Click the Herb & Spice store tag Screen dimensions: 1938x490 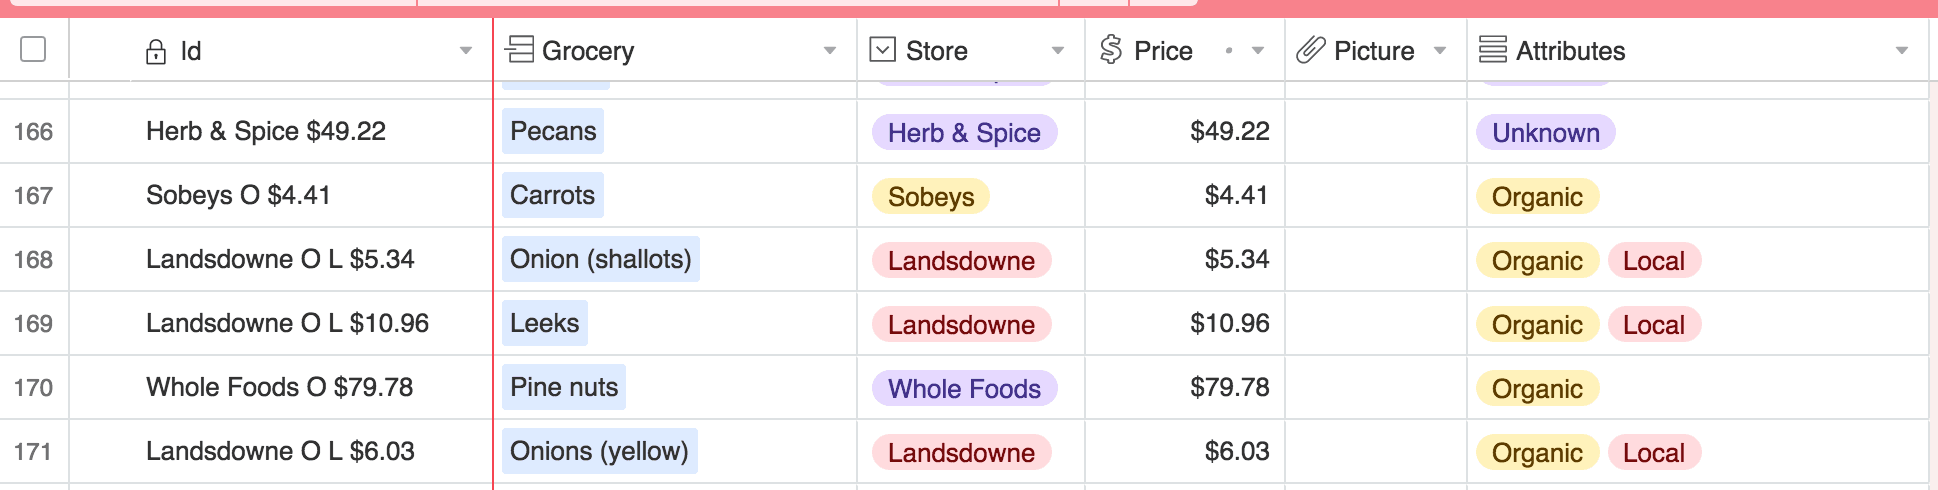click(964, 133)
